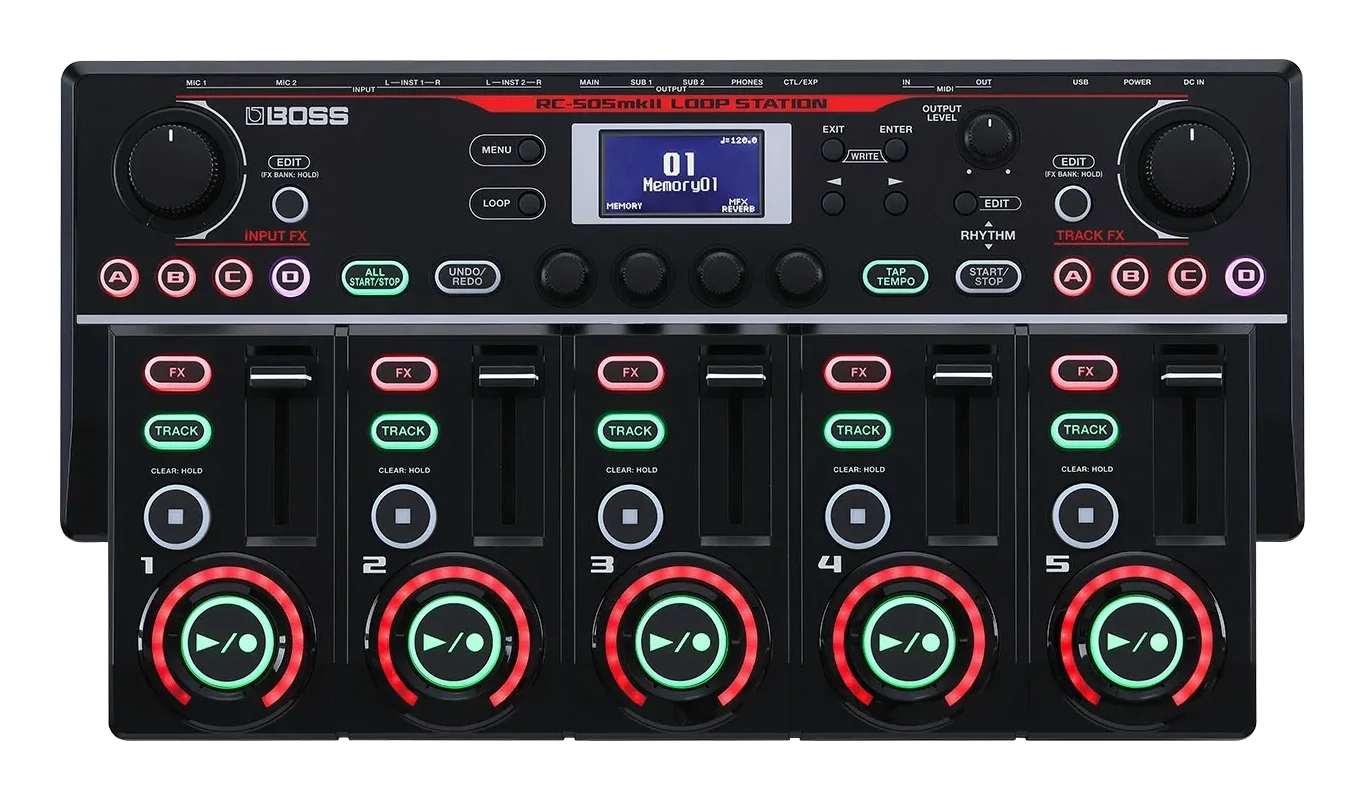The image size is (1360, 812).
Task: Move cursor with the right arrow button
Action: (x=896, y=203)
